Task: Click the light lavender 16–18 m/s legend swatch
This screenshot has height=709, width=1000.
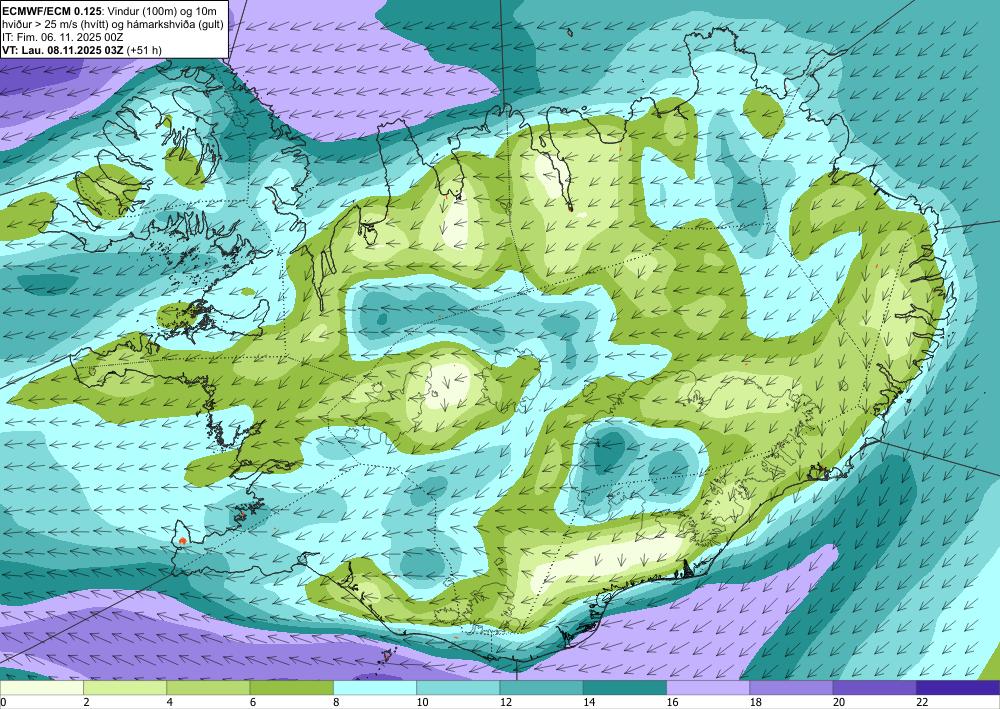Action: 708,688
